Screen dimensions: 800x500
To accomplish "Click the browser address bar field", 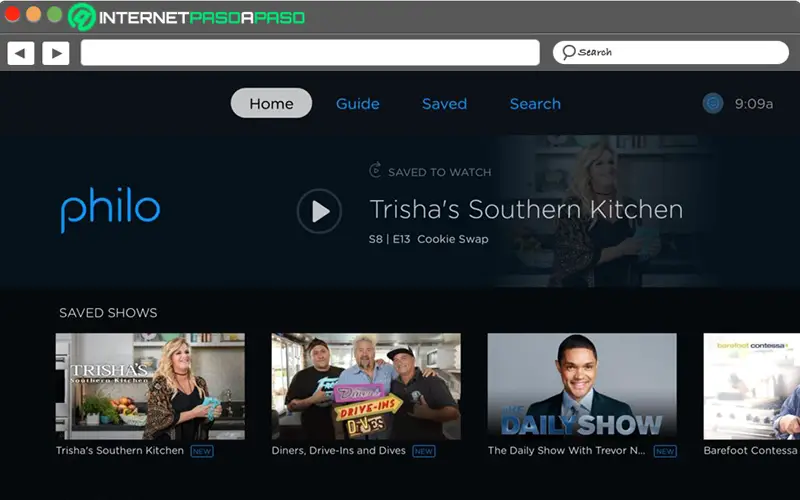I will [x=310, y=53].
